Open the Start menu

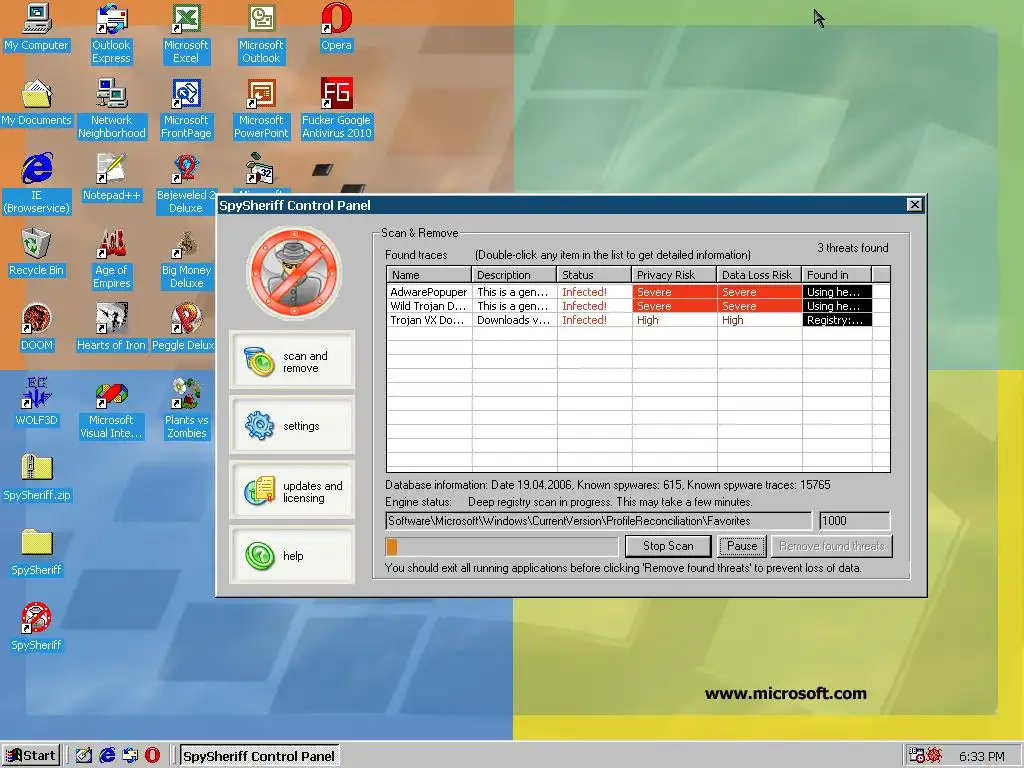pos(31,756)
